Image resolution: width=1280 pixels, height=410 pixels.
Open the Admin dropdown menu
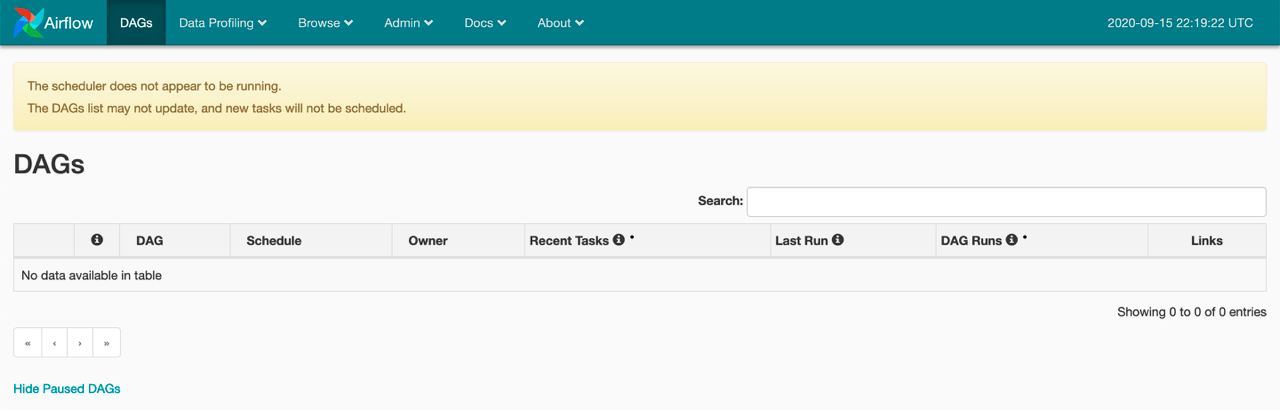pyautogui.click(x=408, y=22)
